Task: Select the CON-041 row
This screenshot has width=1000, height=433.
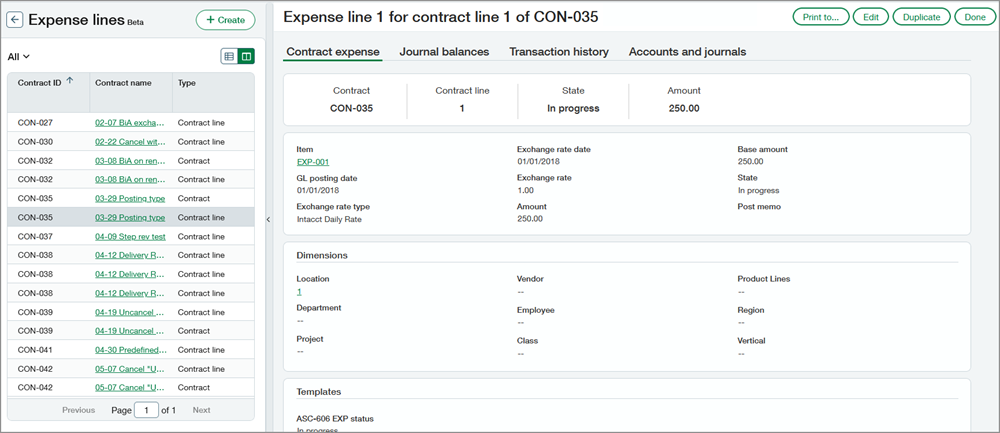Action: click(131, 350)
